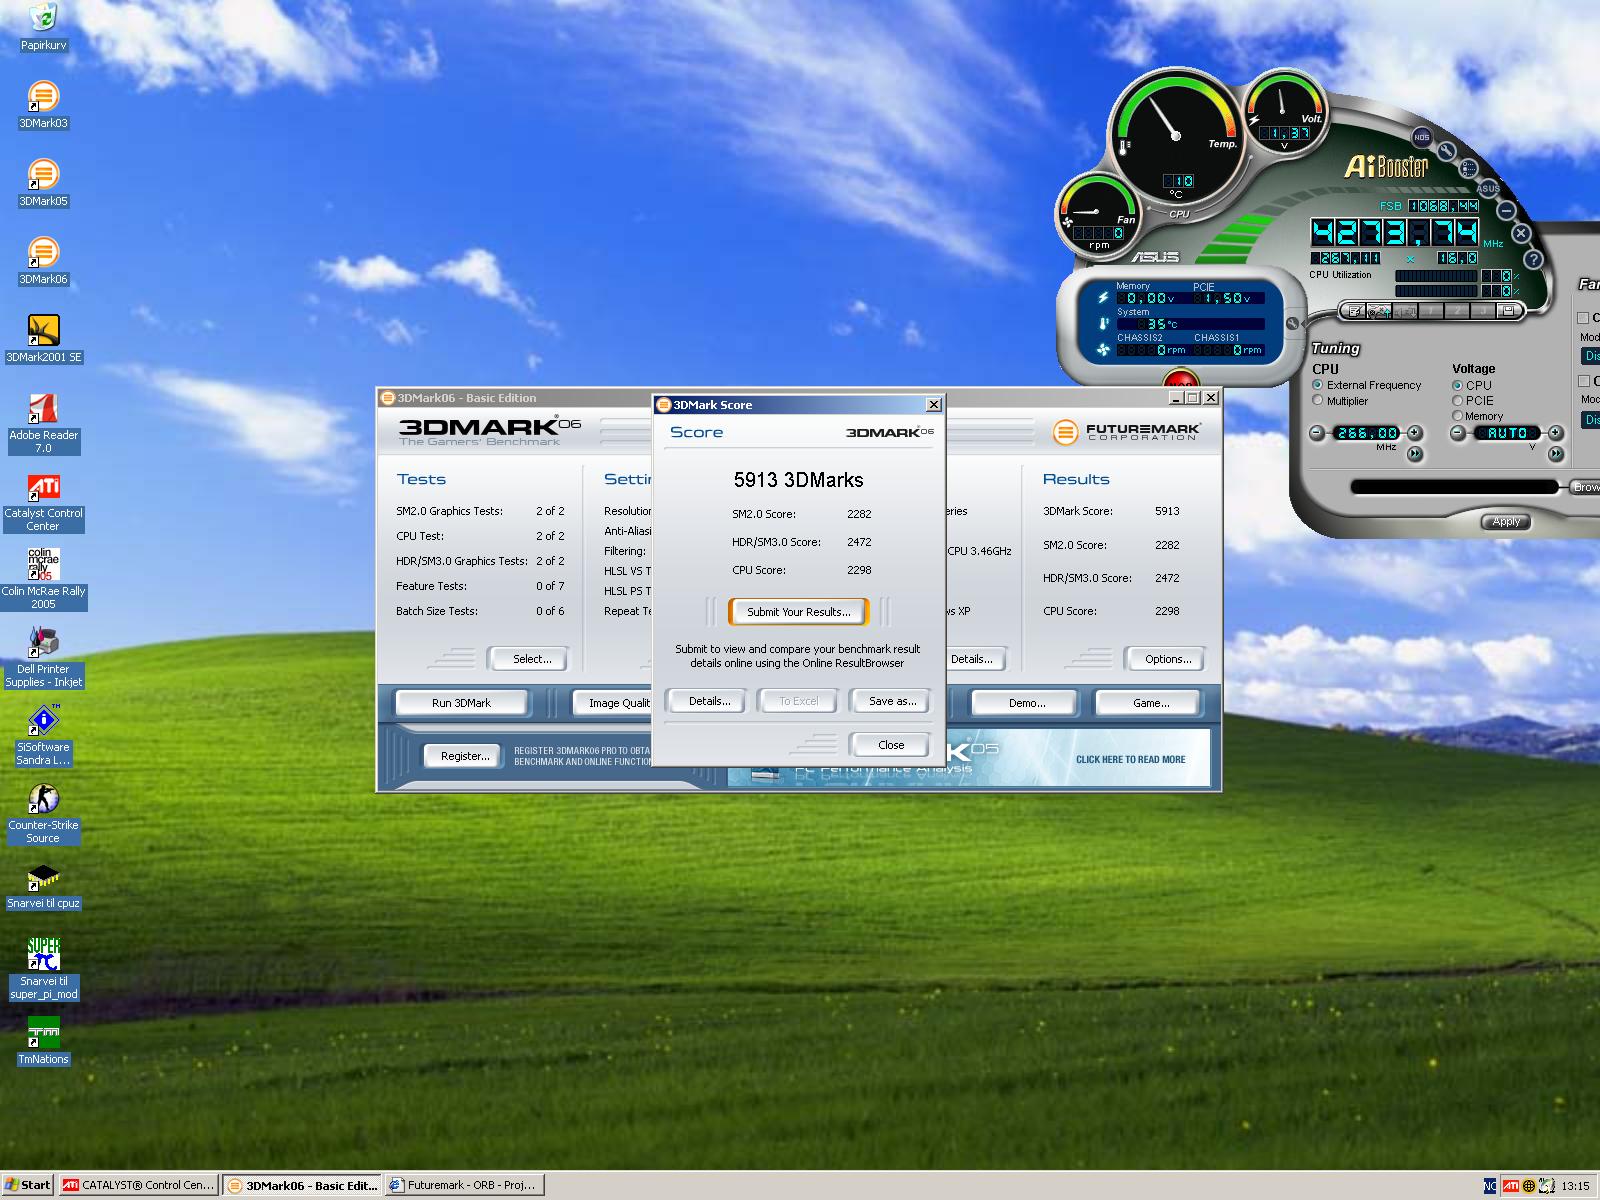1600x1200 pixels.
Task: Switch to 3DMark06 - Basic Edition taskbar item
Action: [302, 1185]
